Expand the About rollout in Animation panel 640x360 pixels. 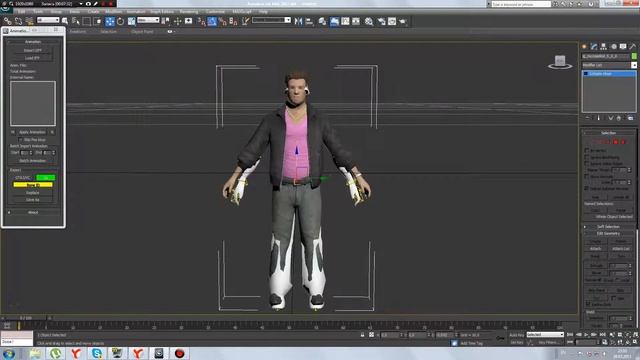pos(33,212)
